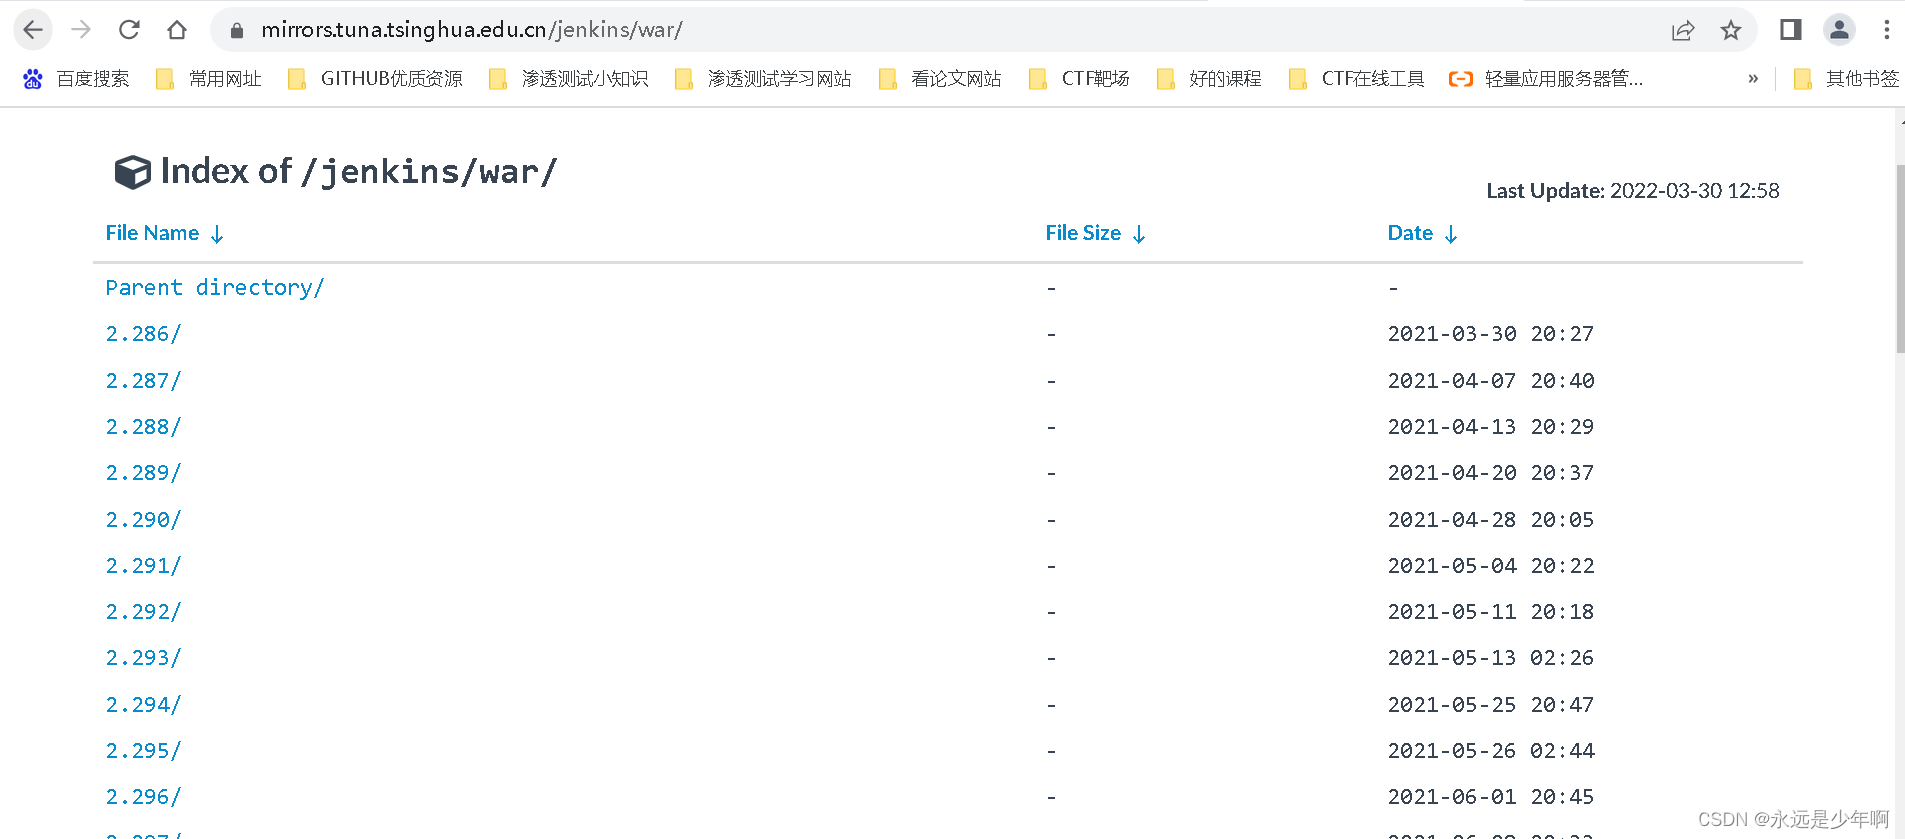Open the CTF在线工具 bookmark folder
This screenshot has width=1905, height=839.
tap(1356, 79)
